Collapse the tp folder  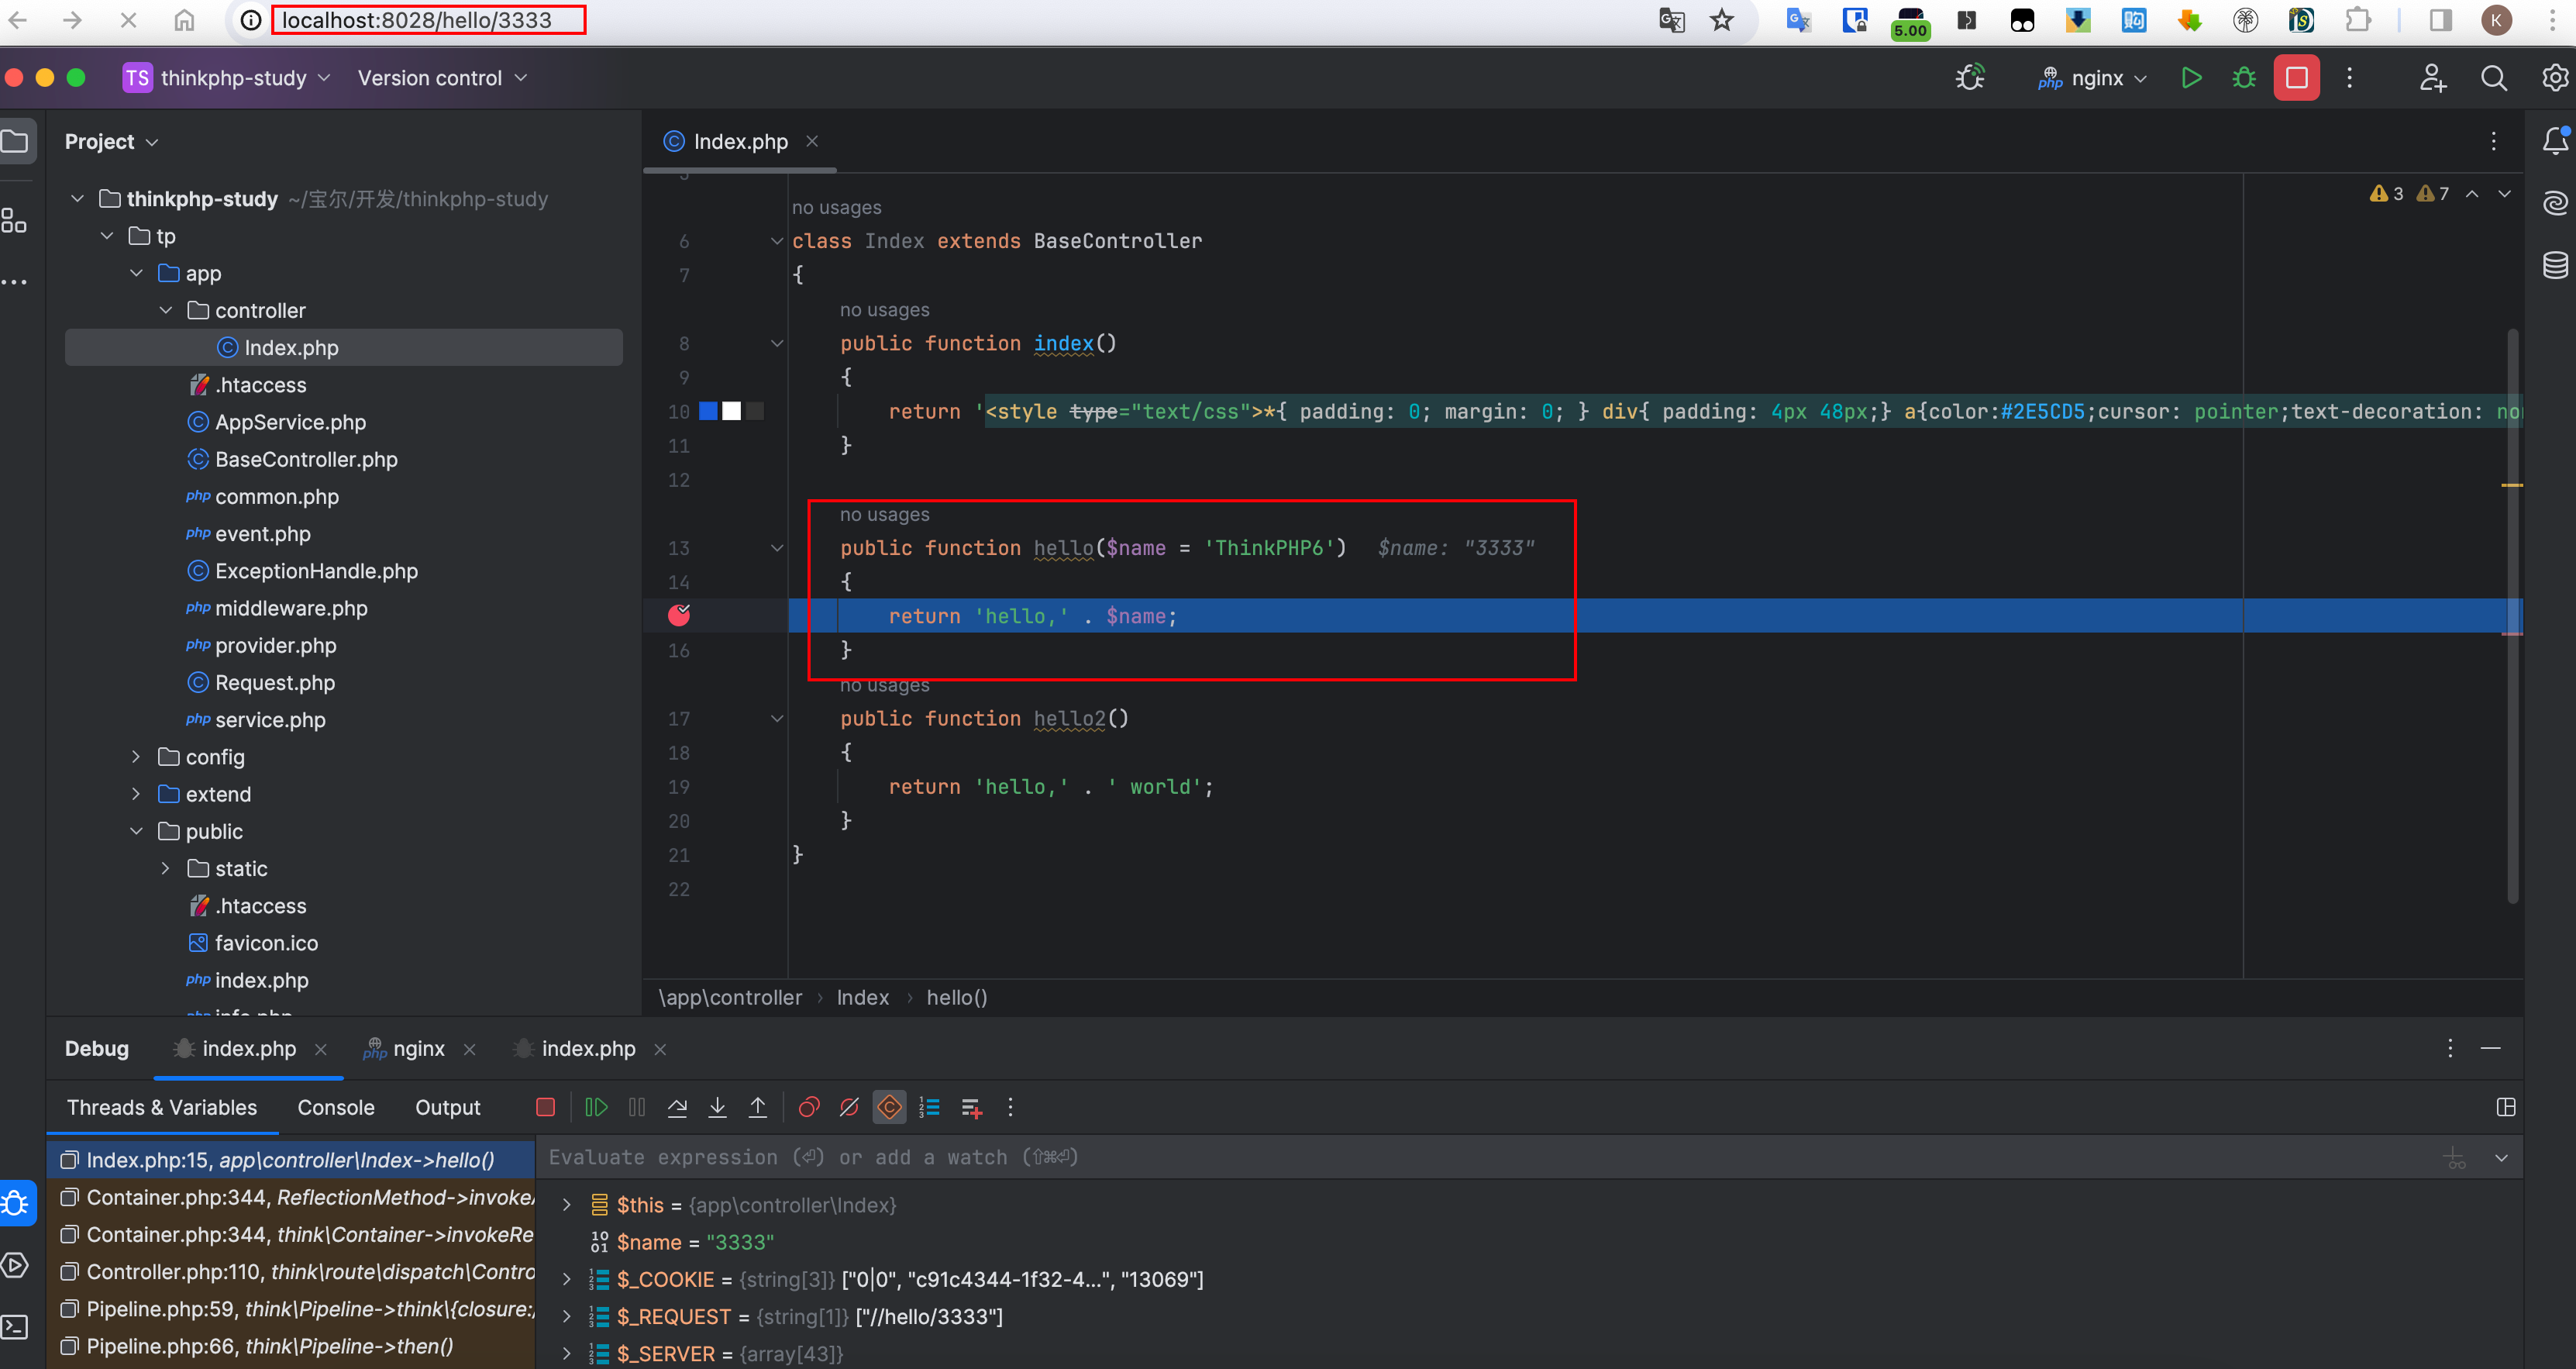tap(107, 236)
